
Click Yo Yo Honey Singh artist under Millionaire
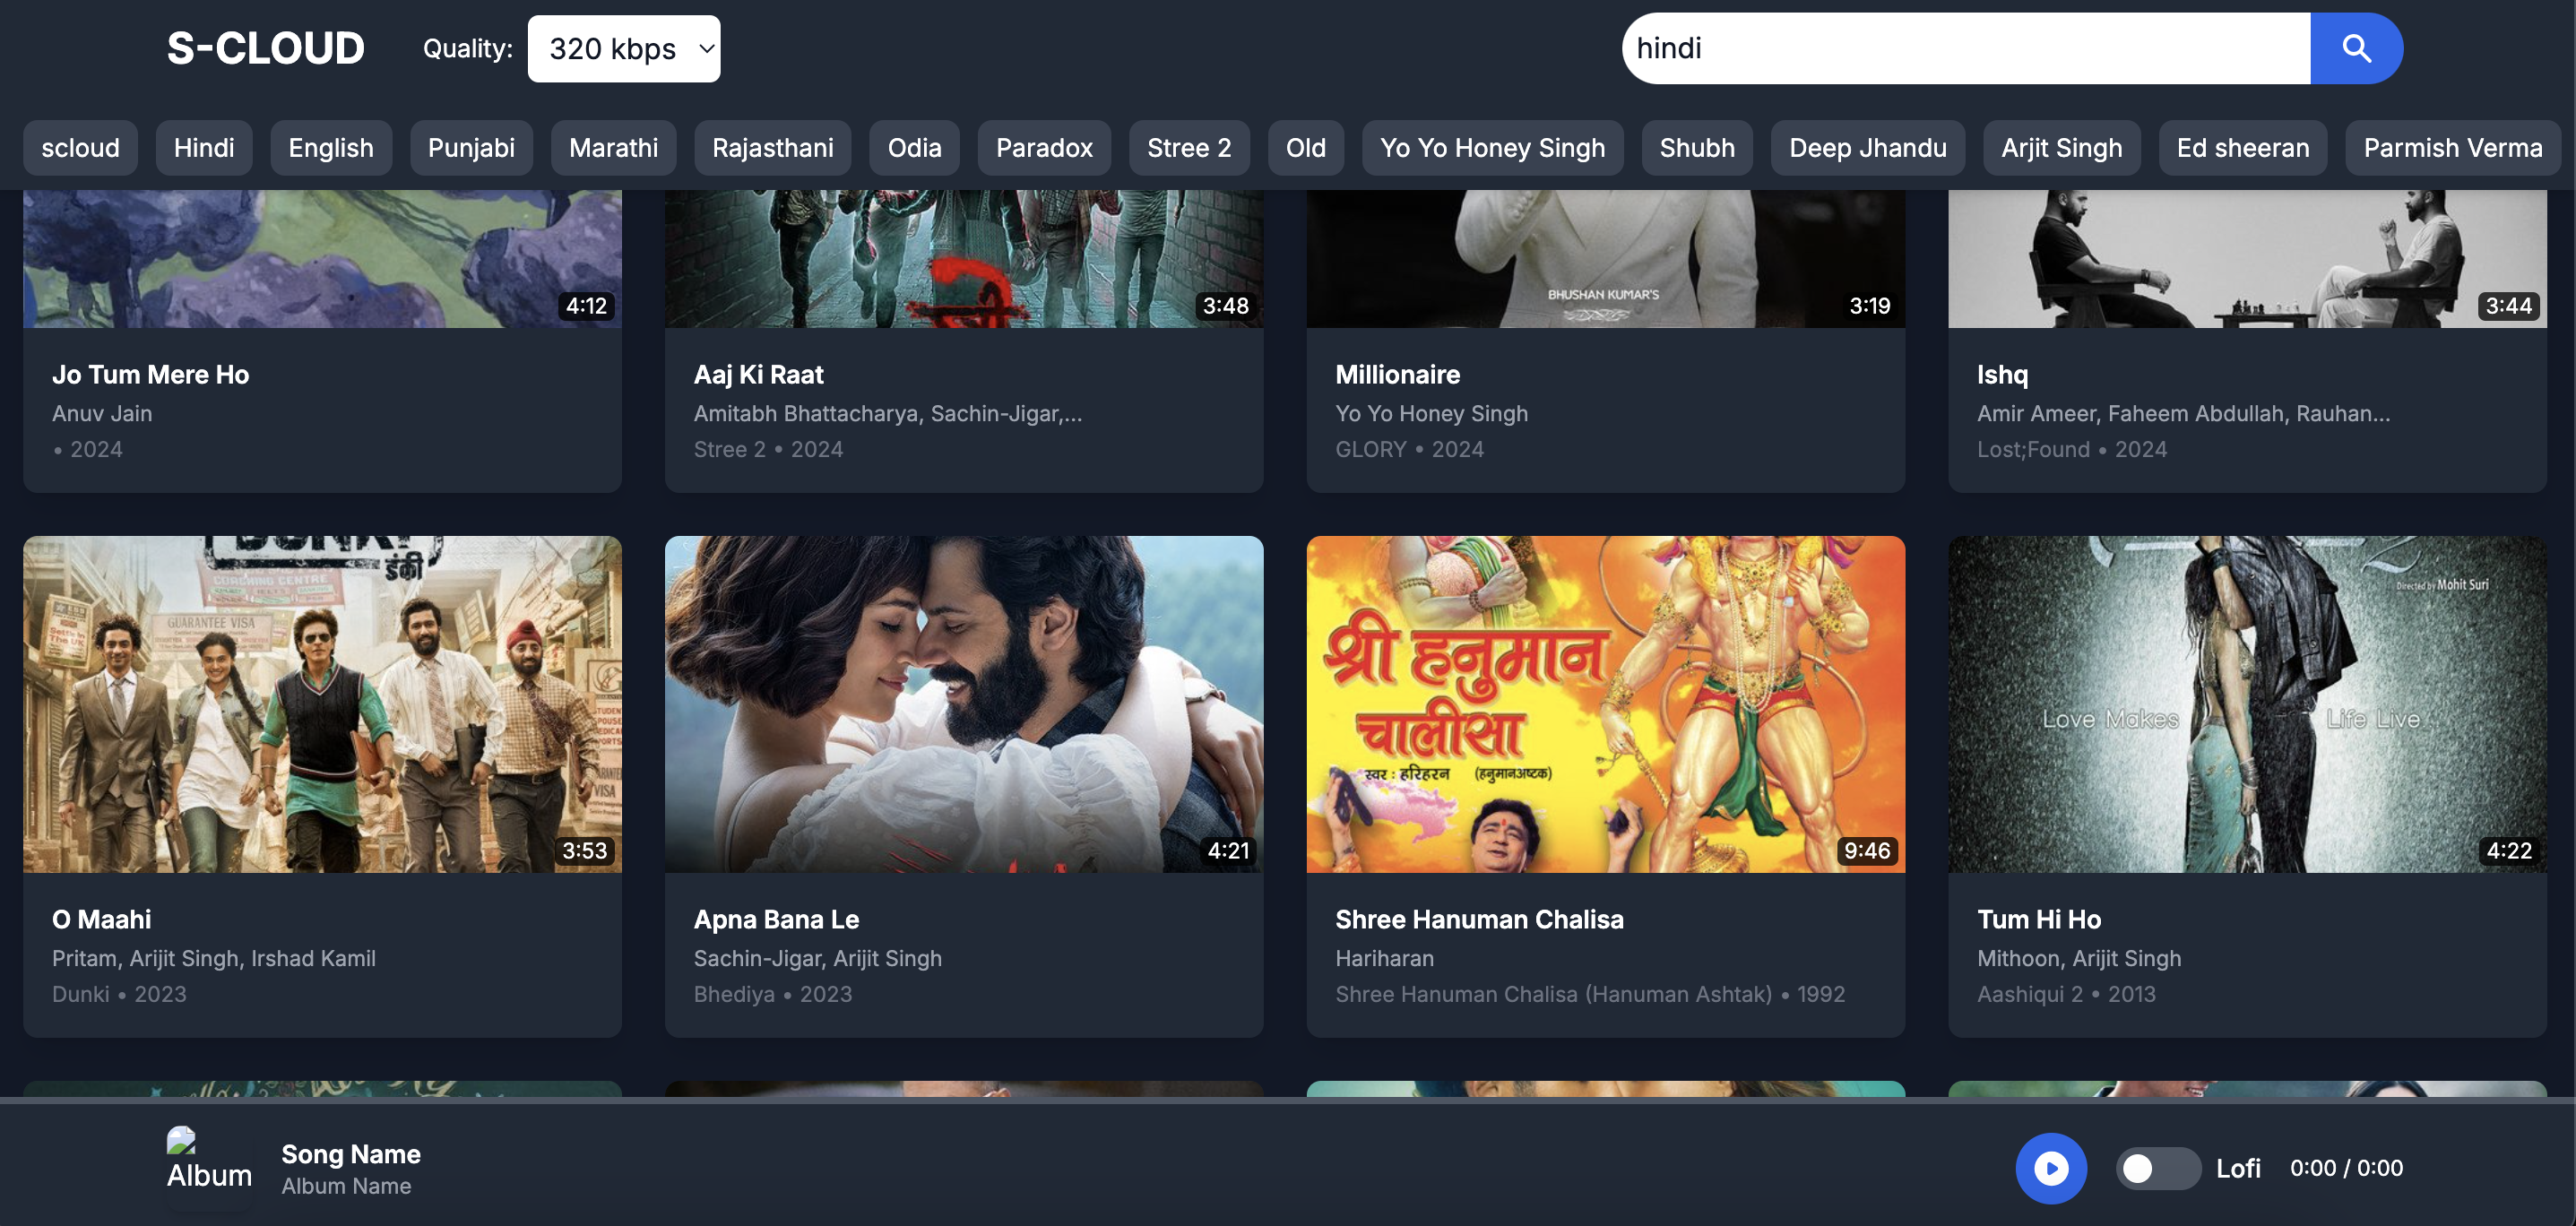click(x=1432, y=413)
